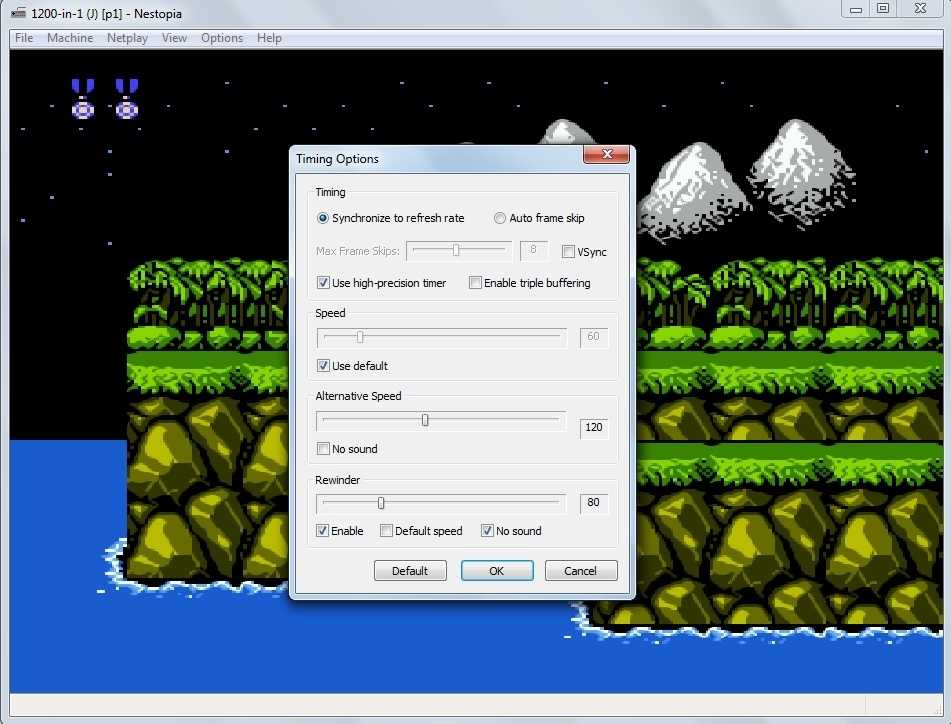951x724 pixels.
Task: Click the Max Frame Skips value 8
Action: [534, 250]
